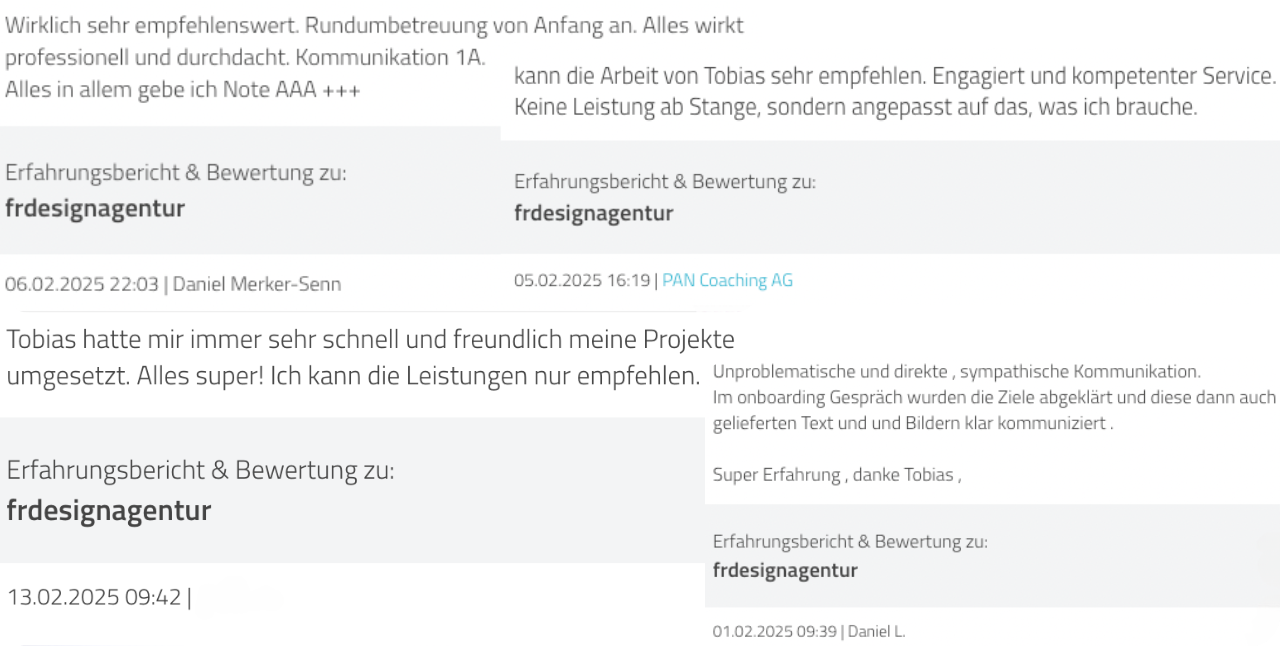Screen dimensions: 1280x646
Task: Click the author name Daniel Merker-Senn
Action: [257, 284]
